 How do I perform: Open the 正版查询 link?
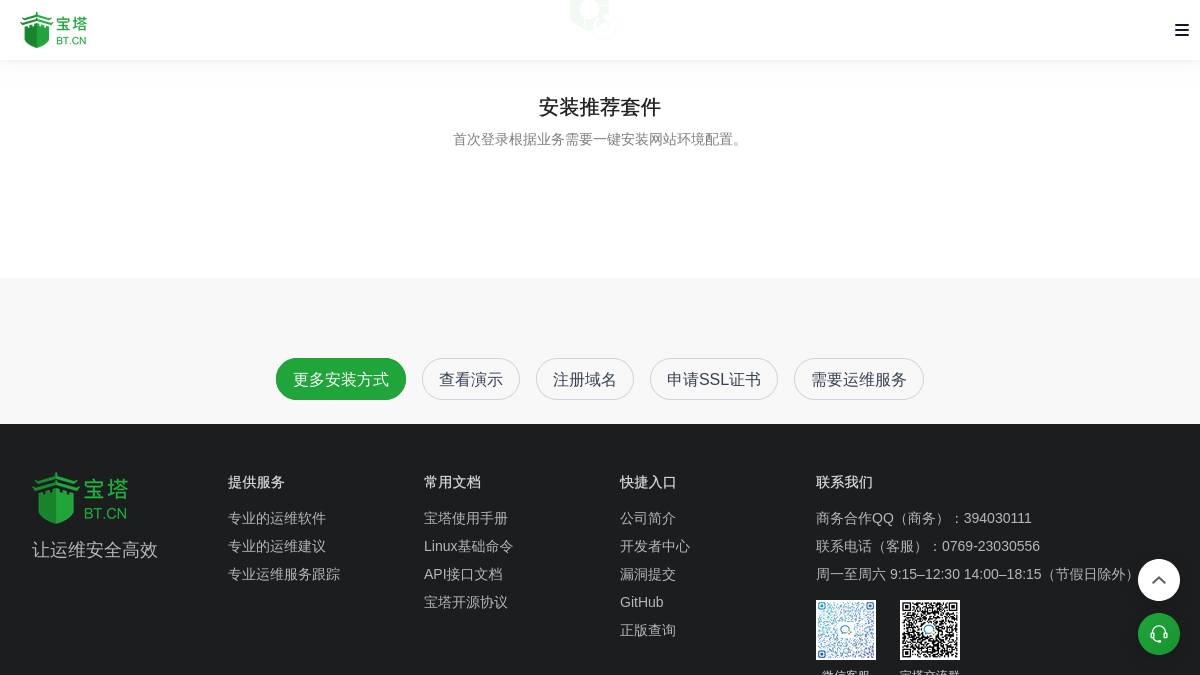648,630
